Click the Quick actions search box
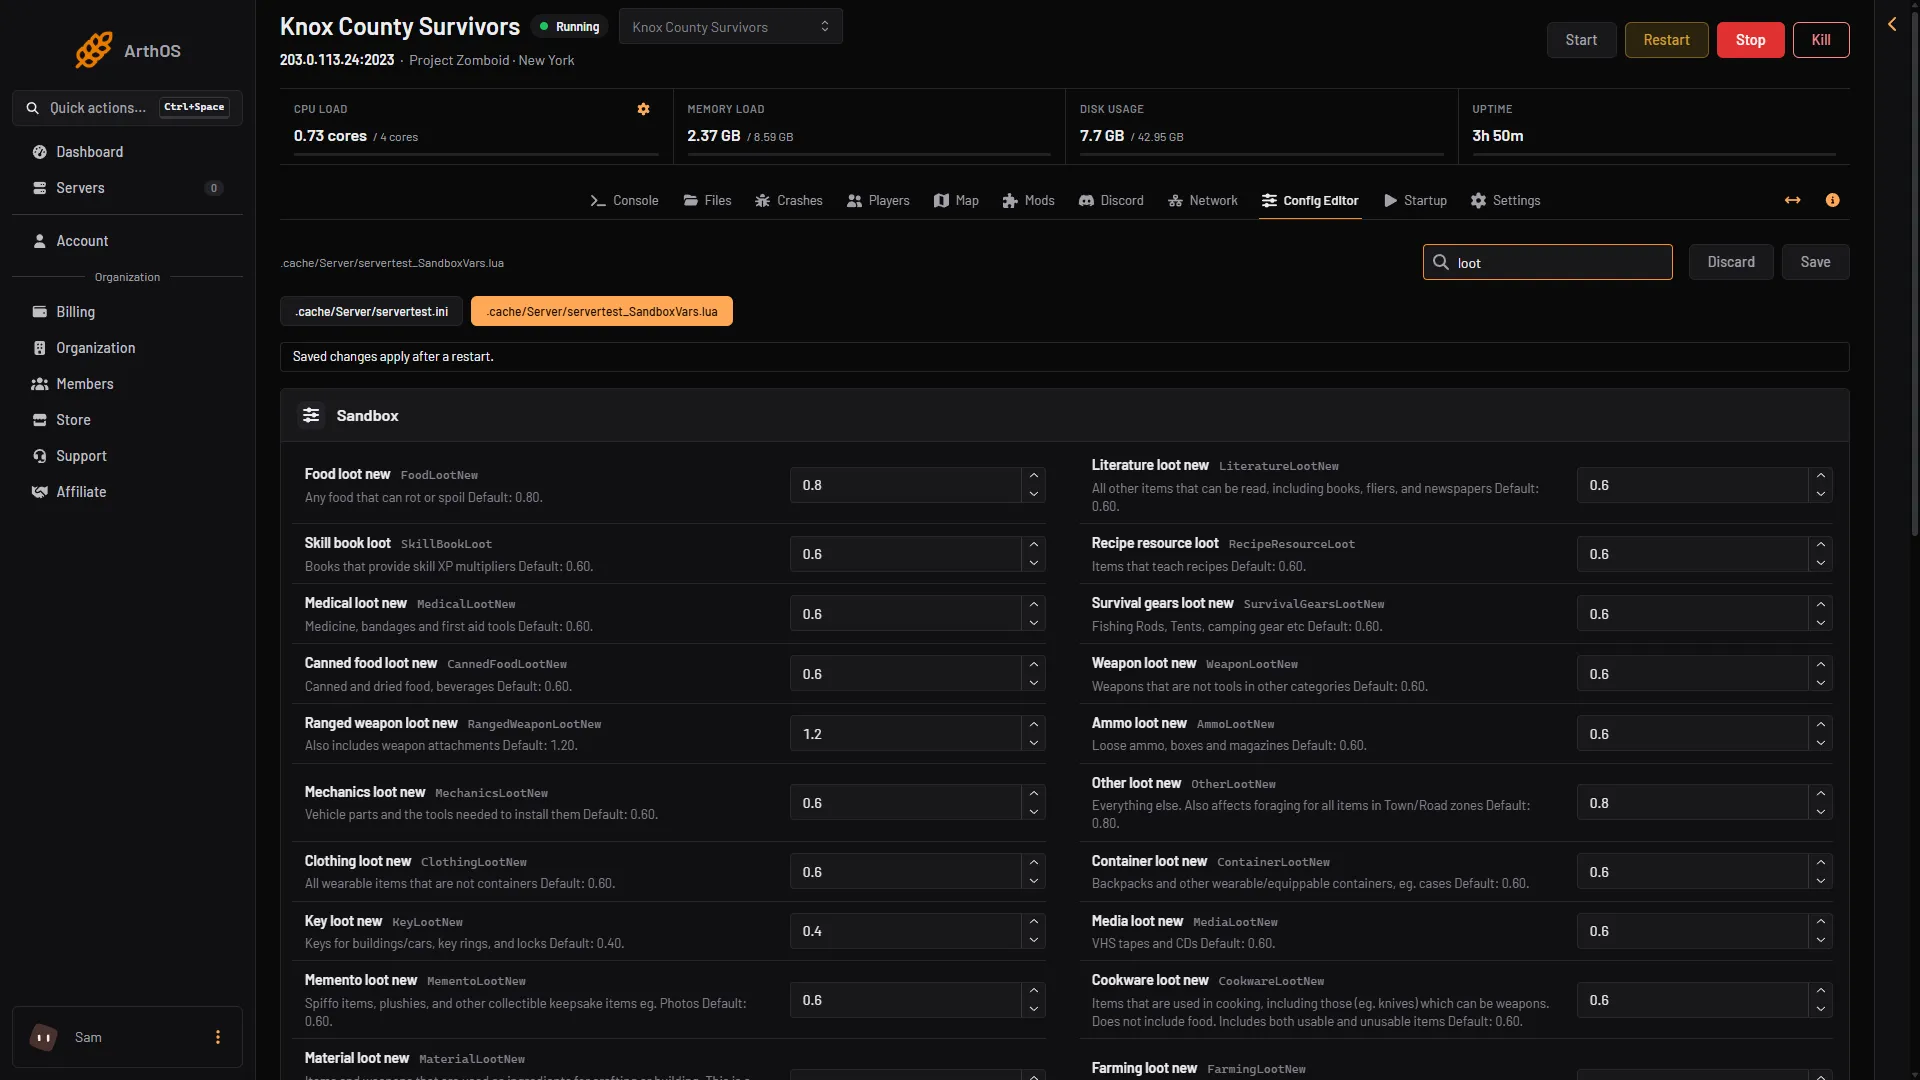The width and height of the screenshot is (1920, 1080). tap(127, 107)
